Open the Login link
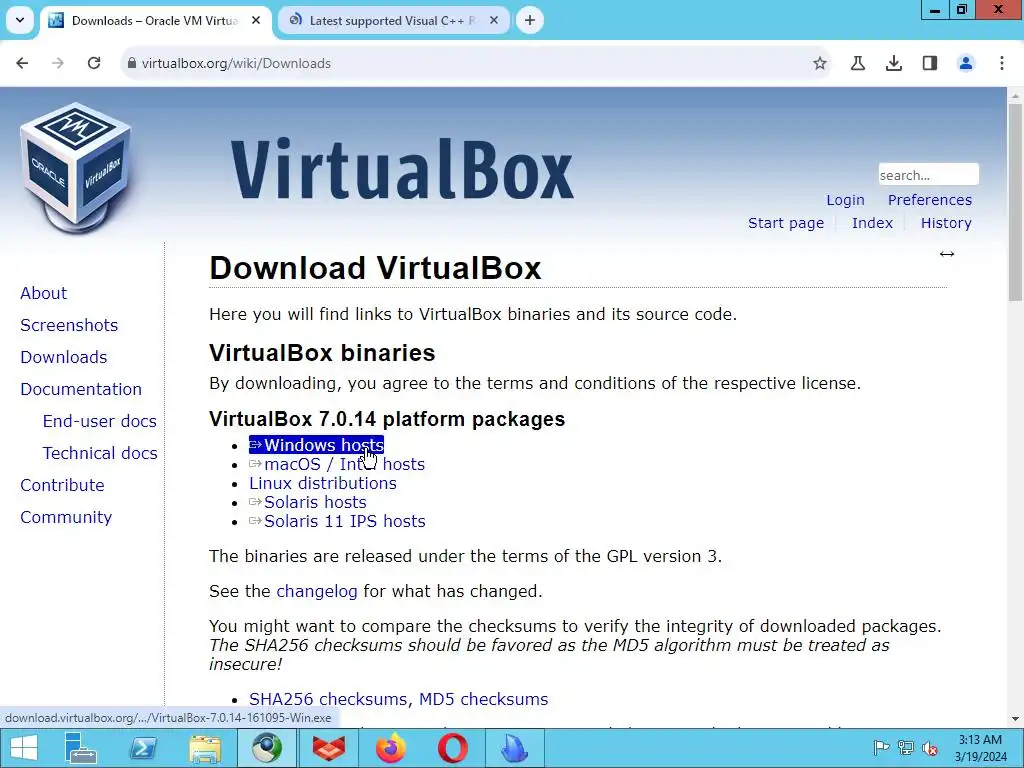Screen dimensions: 1024x768 click(845, 200)
